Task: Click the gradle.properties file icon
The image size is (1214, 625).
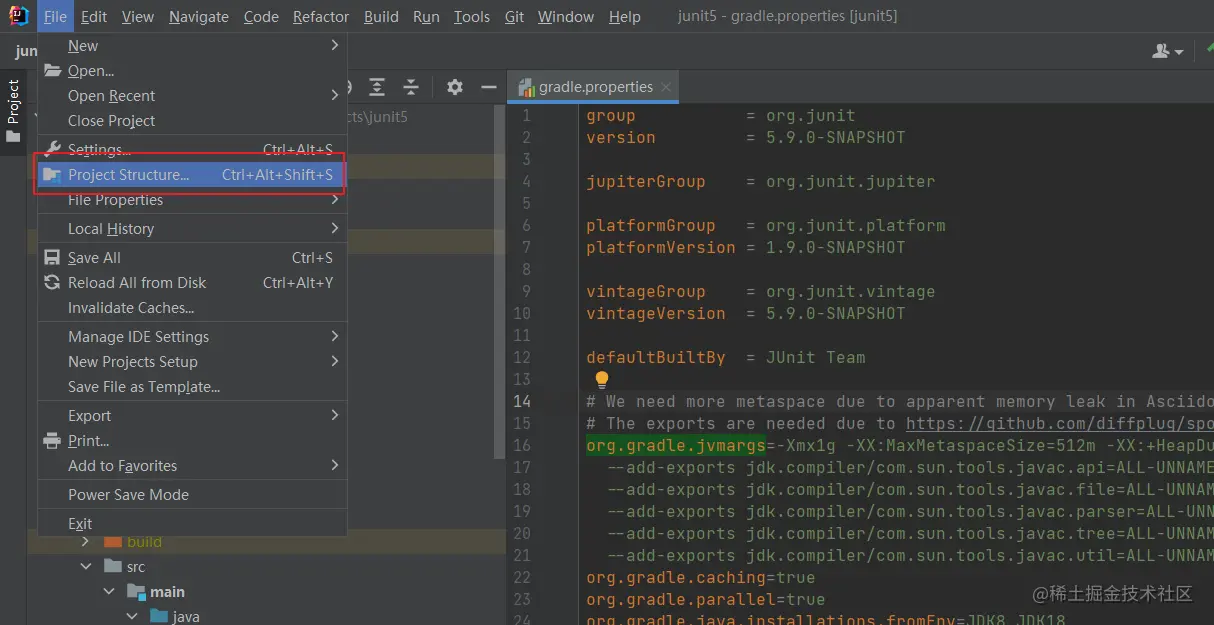Action: [x=526, y=87]
